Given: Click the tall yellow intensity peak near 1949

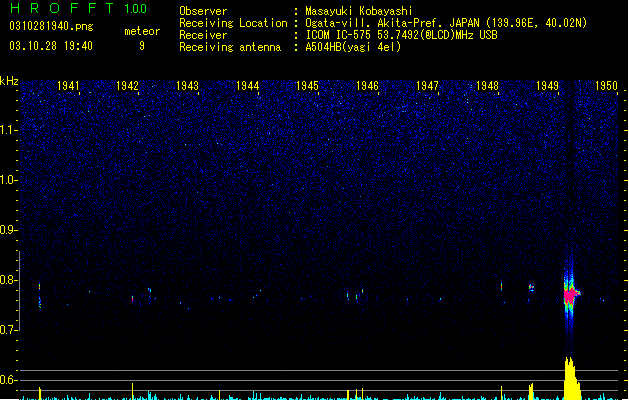Looking at the screenshot, I should 571,378.
